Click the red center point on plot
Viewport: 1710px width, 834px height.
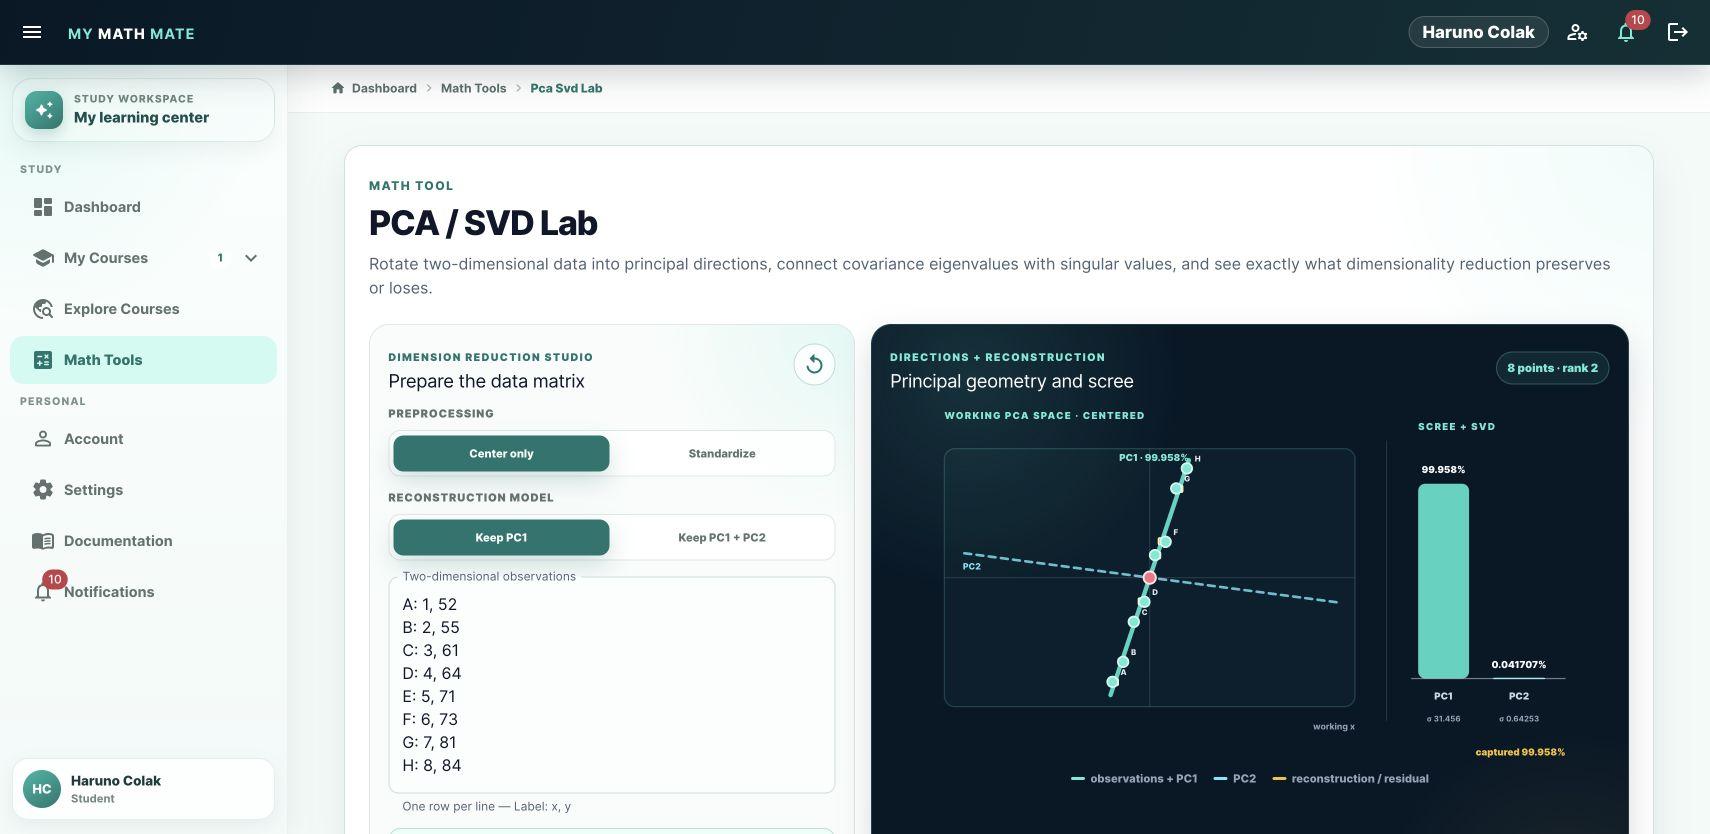pyautogui.click(x=1150, y=578)
